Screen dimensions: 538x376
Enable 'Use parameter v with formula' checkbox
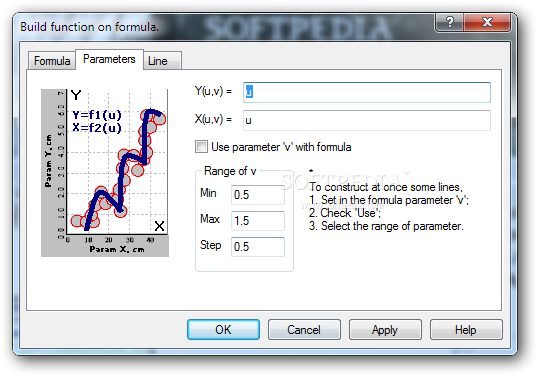[201, 147]
